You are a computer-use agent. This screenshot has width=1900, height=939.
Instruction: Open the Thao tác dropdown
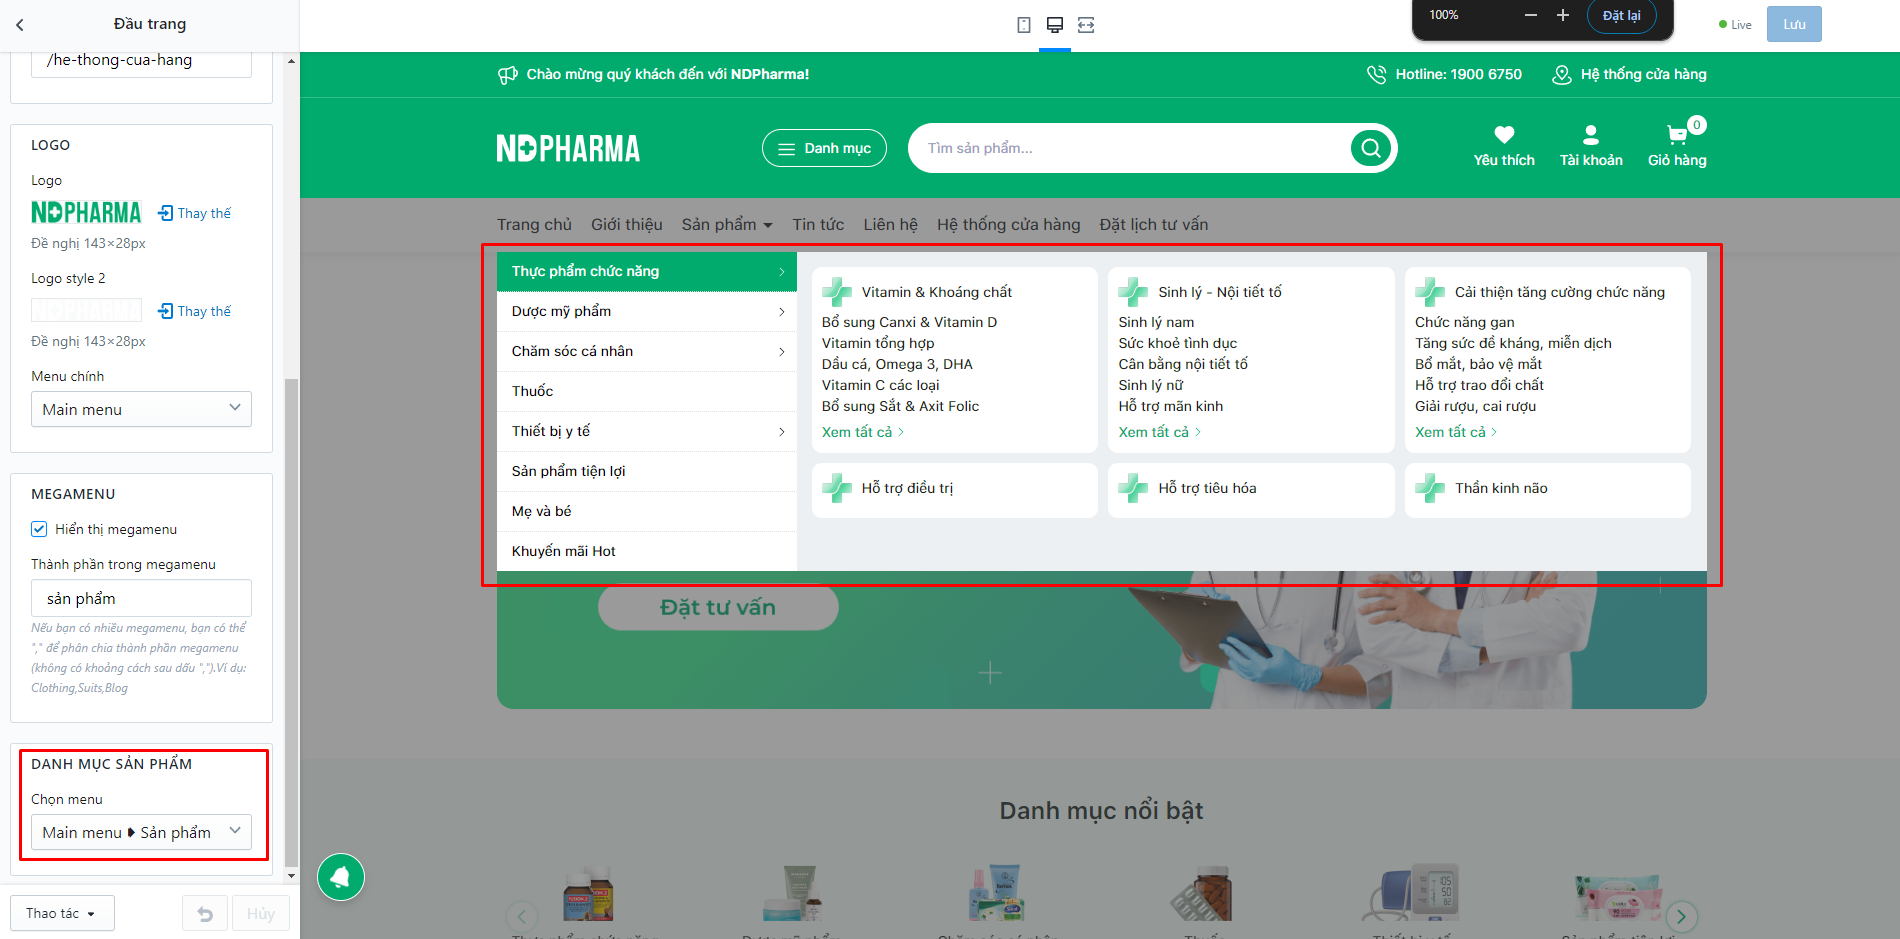[63, 913]
